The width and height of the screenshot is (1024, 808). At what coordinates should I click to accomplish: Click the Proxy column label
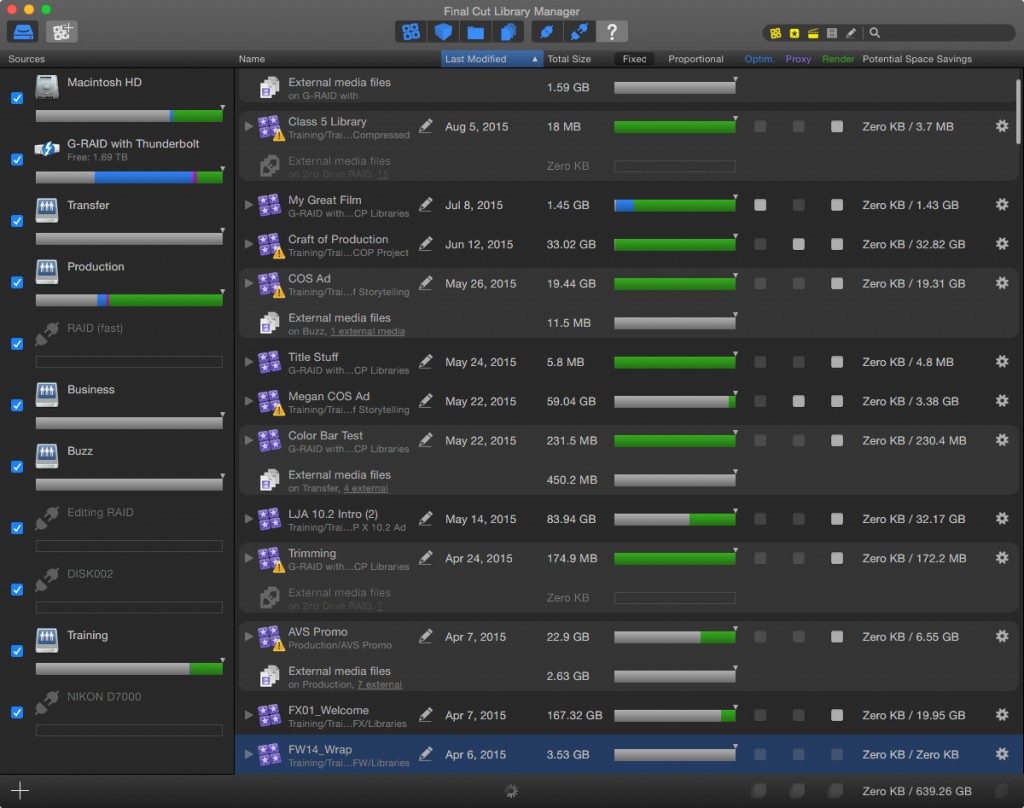[x=798, y=59]
